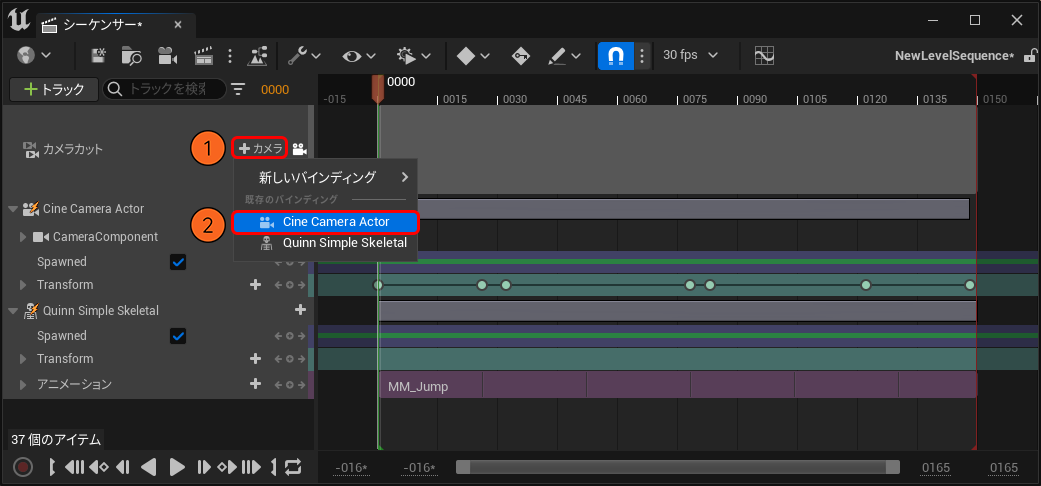The image size is (1041, 486).
Task: Expand the CameraComponent tree item
Action: (24, 237)
